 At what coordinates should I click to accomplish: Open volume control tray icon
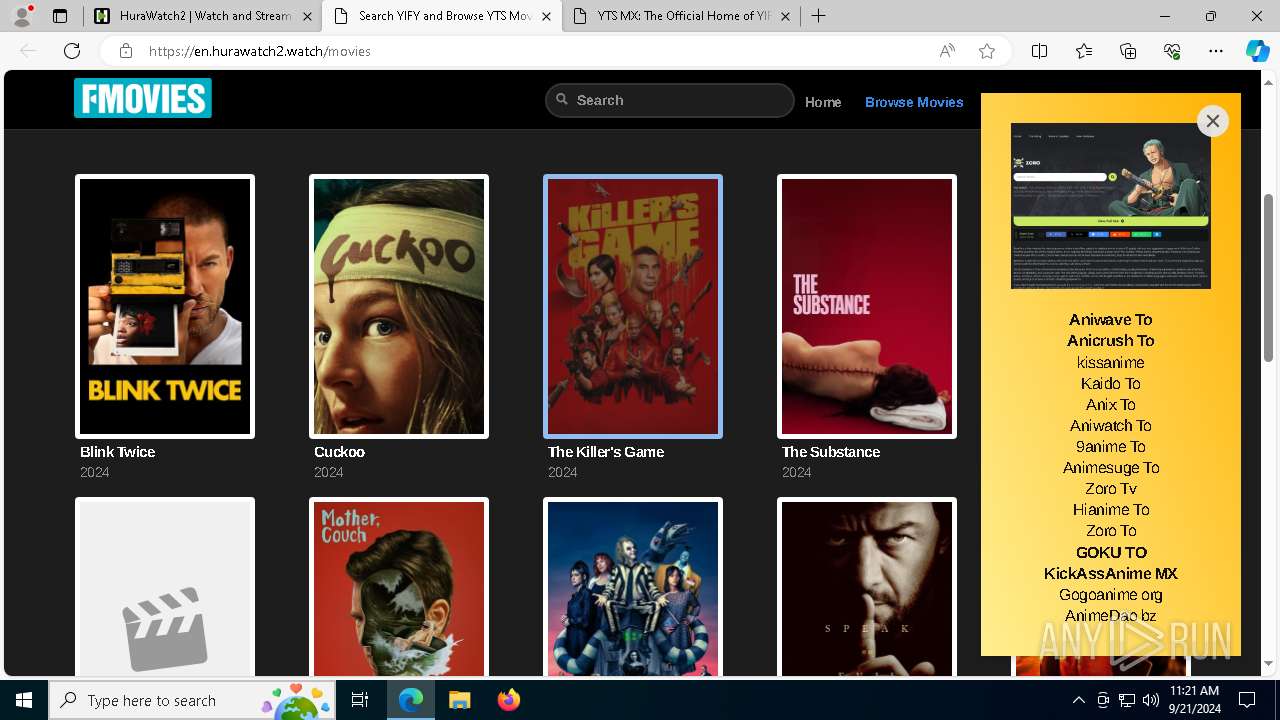click(x=1150, y=700)
